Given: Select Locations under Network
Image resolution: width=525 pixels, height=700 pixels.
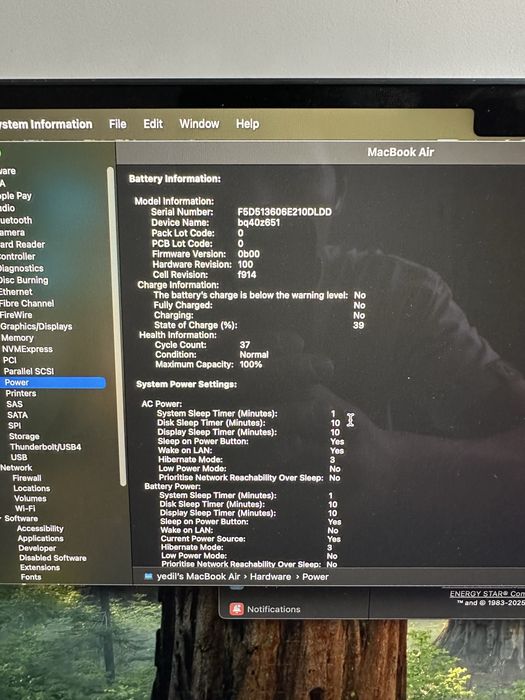Looking at the screenshot, I should pyautogui.click(x=32, y=488).
